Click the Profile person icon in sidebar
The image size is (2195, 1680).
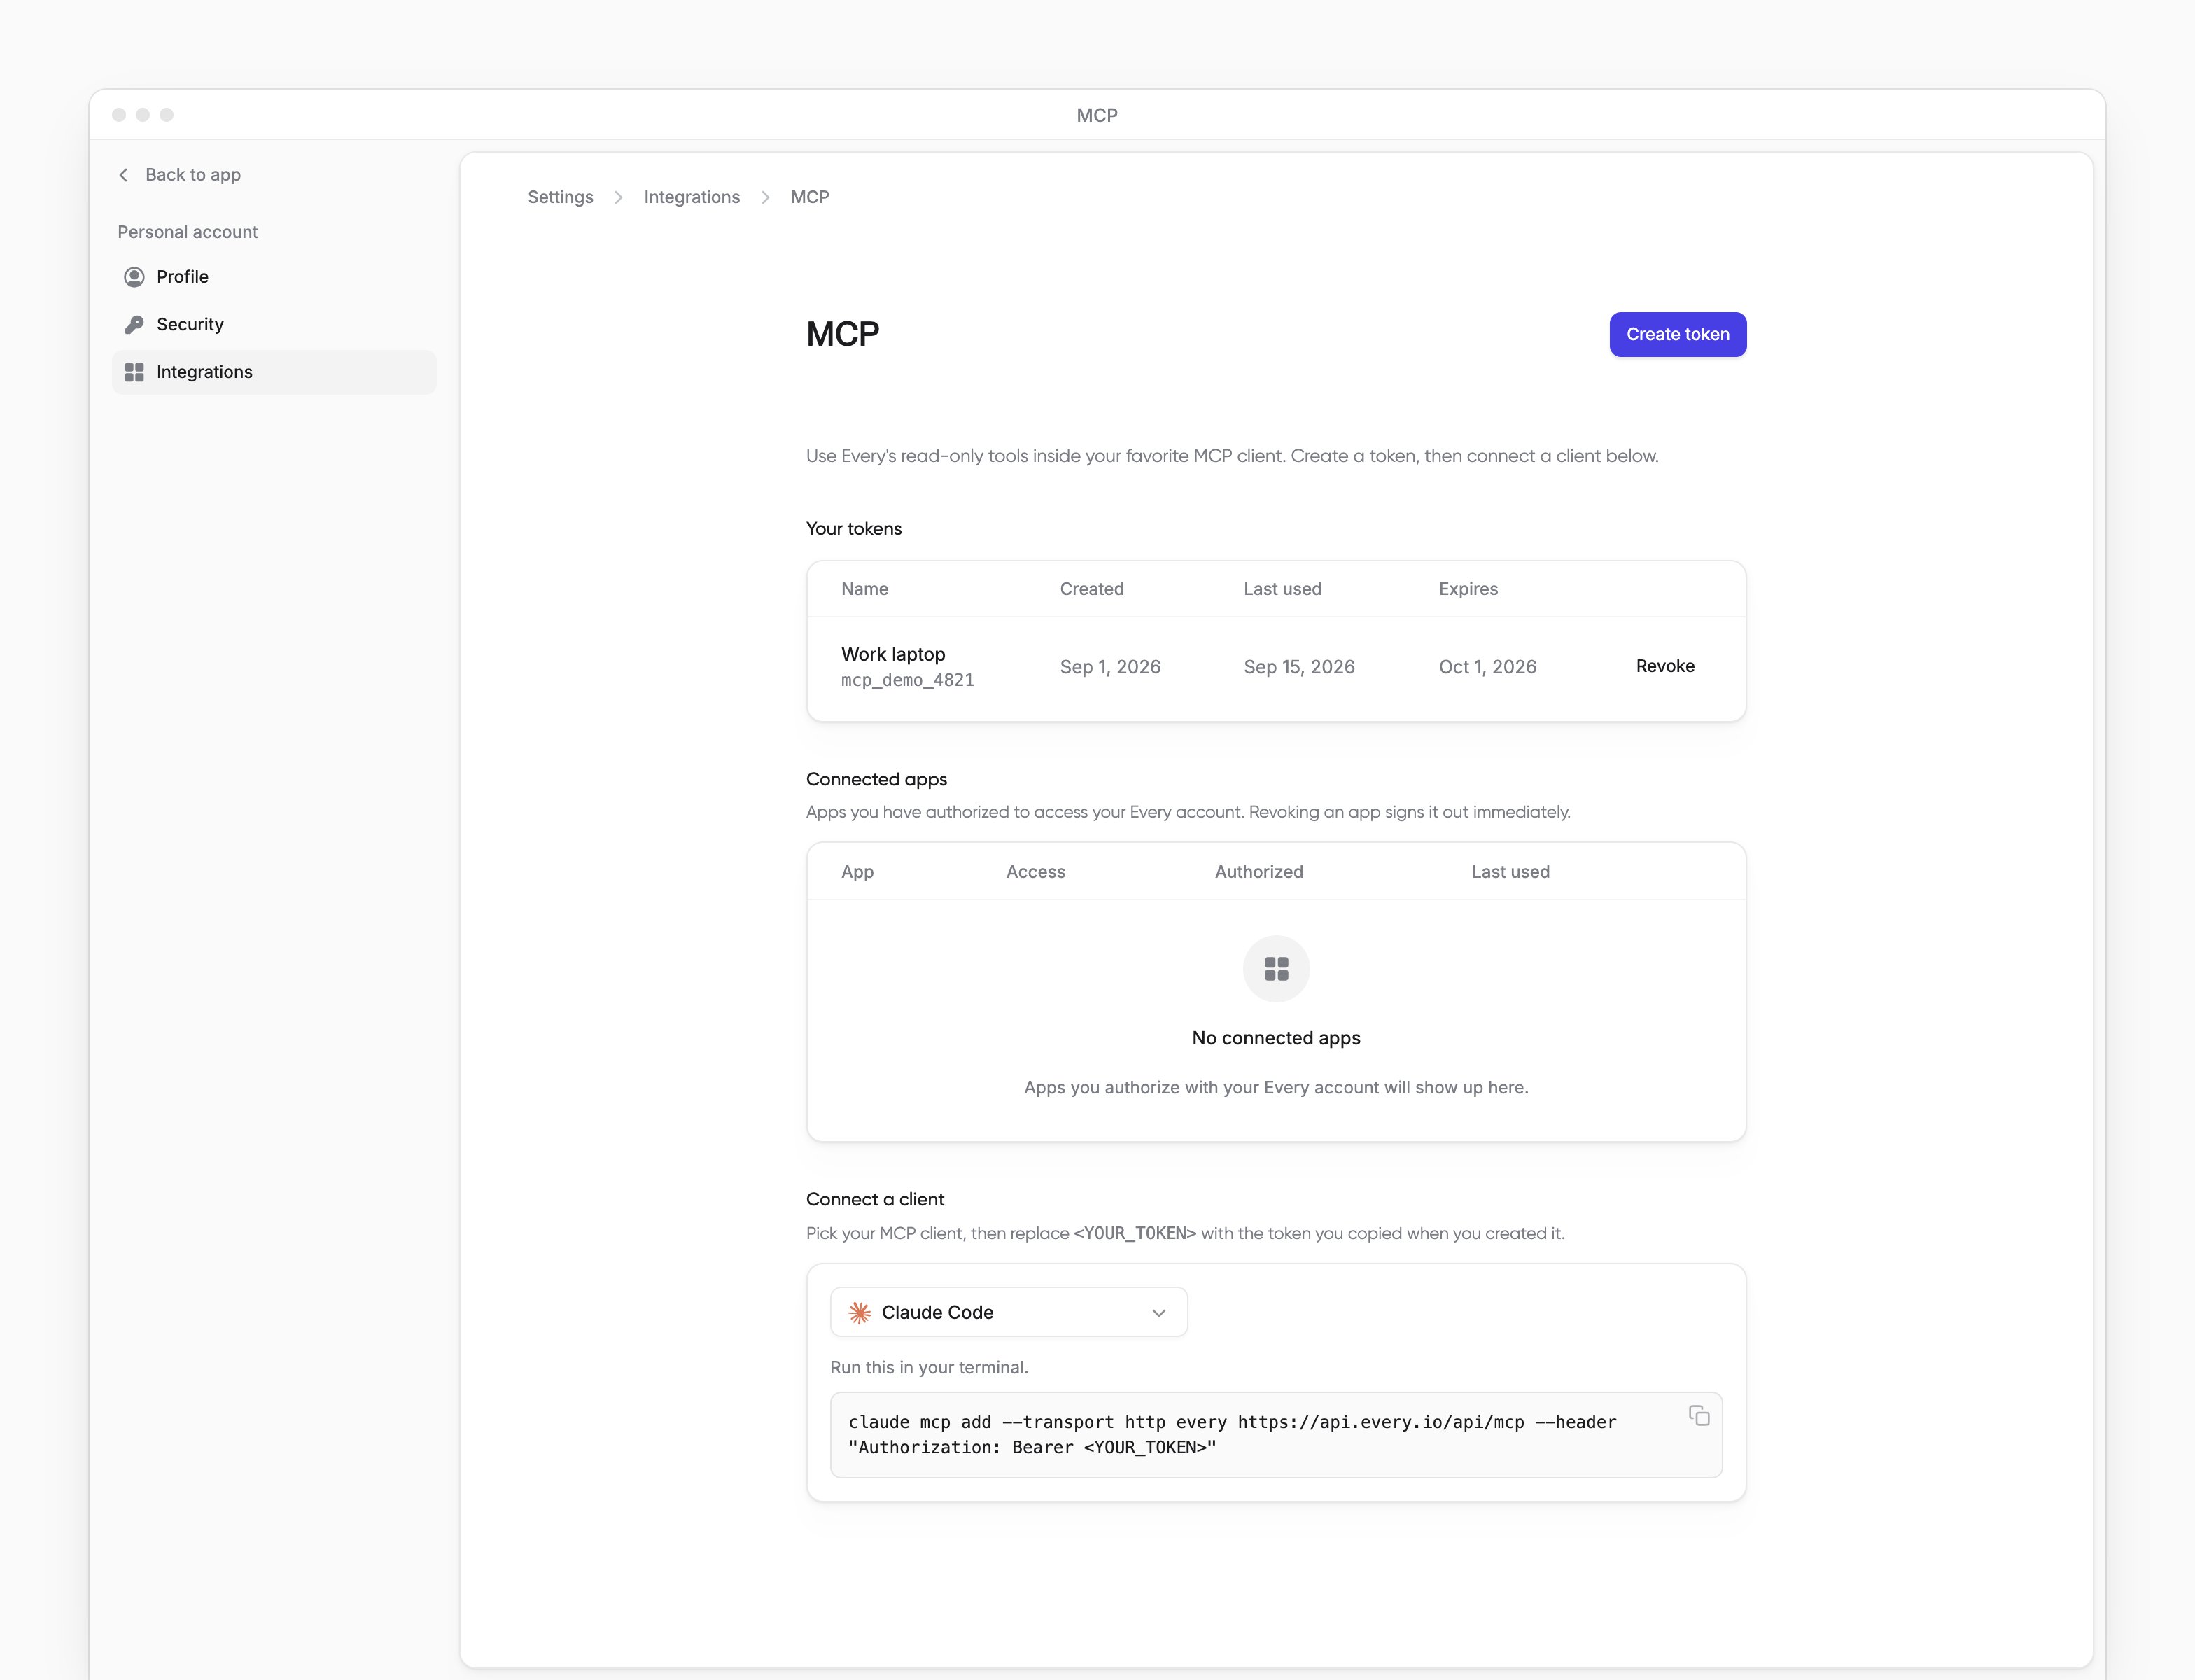pos(134,277)
